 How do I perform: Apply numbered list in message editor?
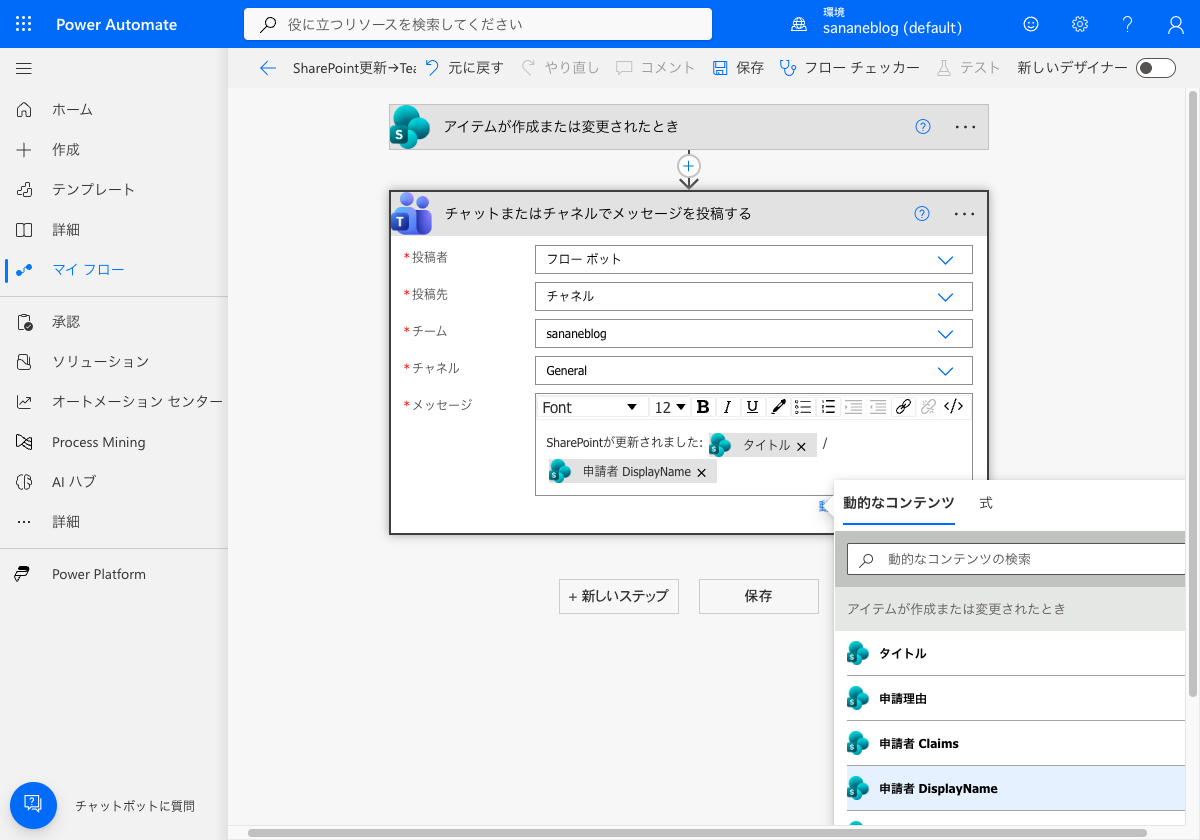[828, 407]
